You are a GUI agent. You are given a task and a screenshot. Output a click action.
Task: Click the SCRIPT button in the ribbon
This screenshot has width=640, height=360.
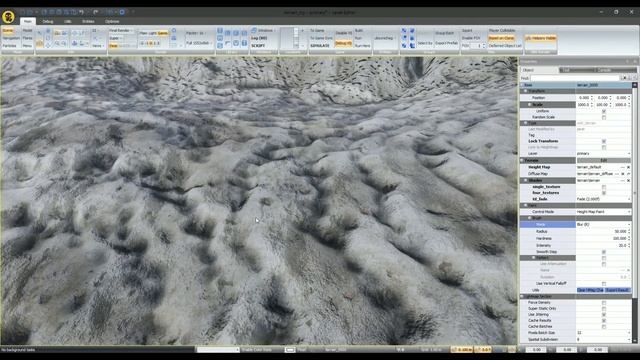coord(258,46)
